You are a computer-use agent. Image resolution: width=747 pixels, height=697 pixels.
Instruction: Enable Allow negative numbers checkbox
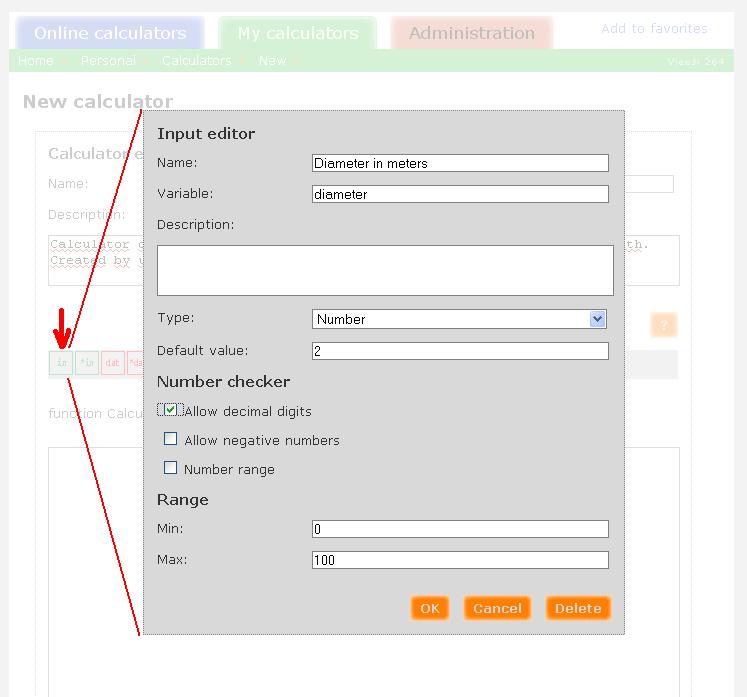[x=171, y=439]
